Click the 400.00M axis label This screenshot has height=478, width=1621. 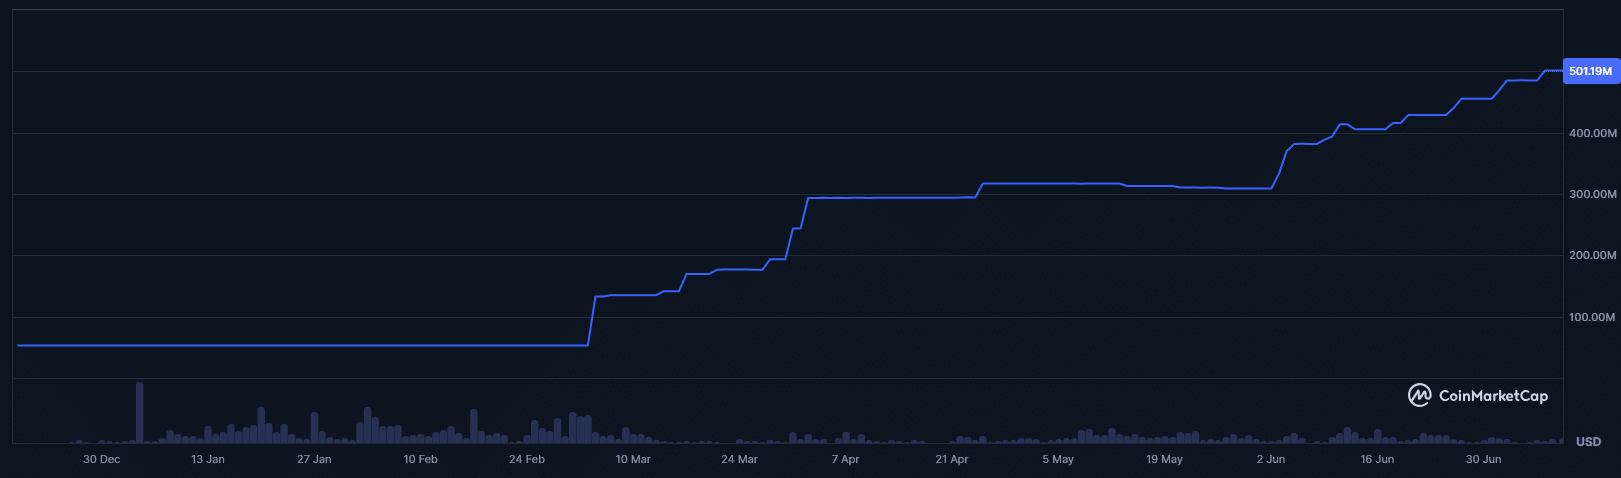(1593, 133)
